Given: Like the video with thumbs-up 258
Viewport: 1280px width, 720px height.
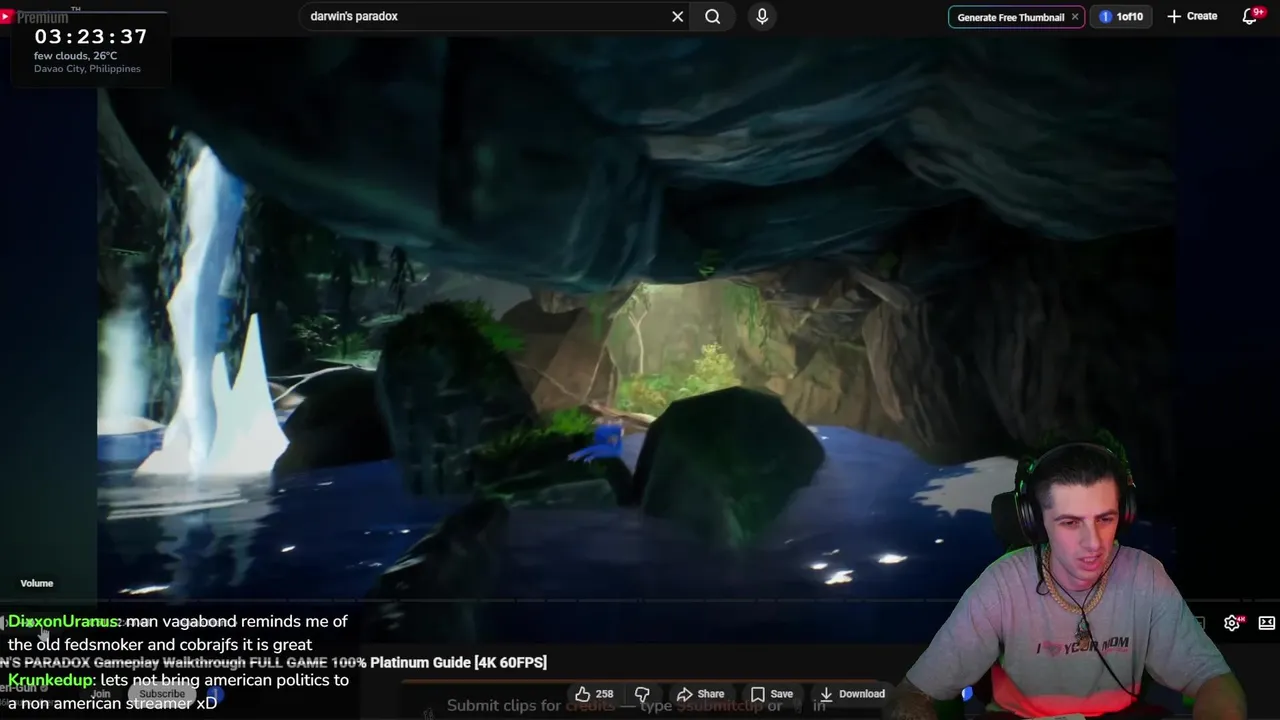Looking at the screenshot, I should 594,694.
